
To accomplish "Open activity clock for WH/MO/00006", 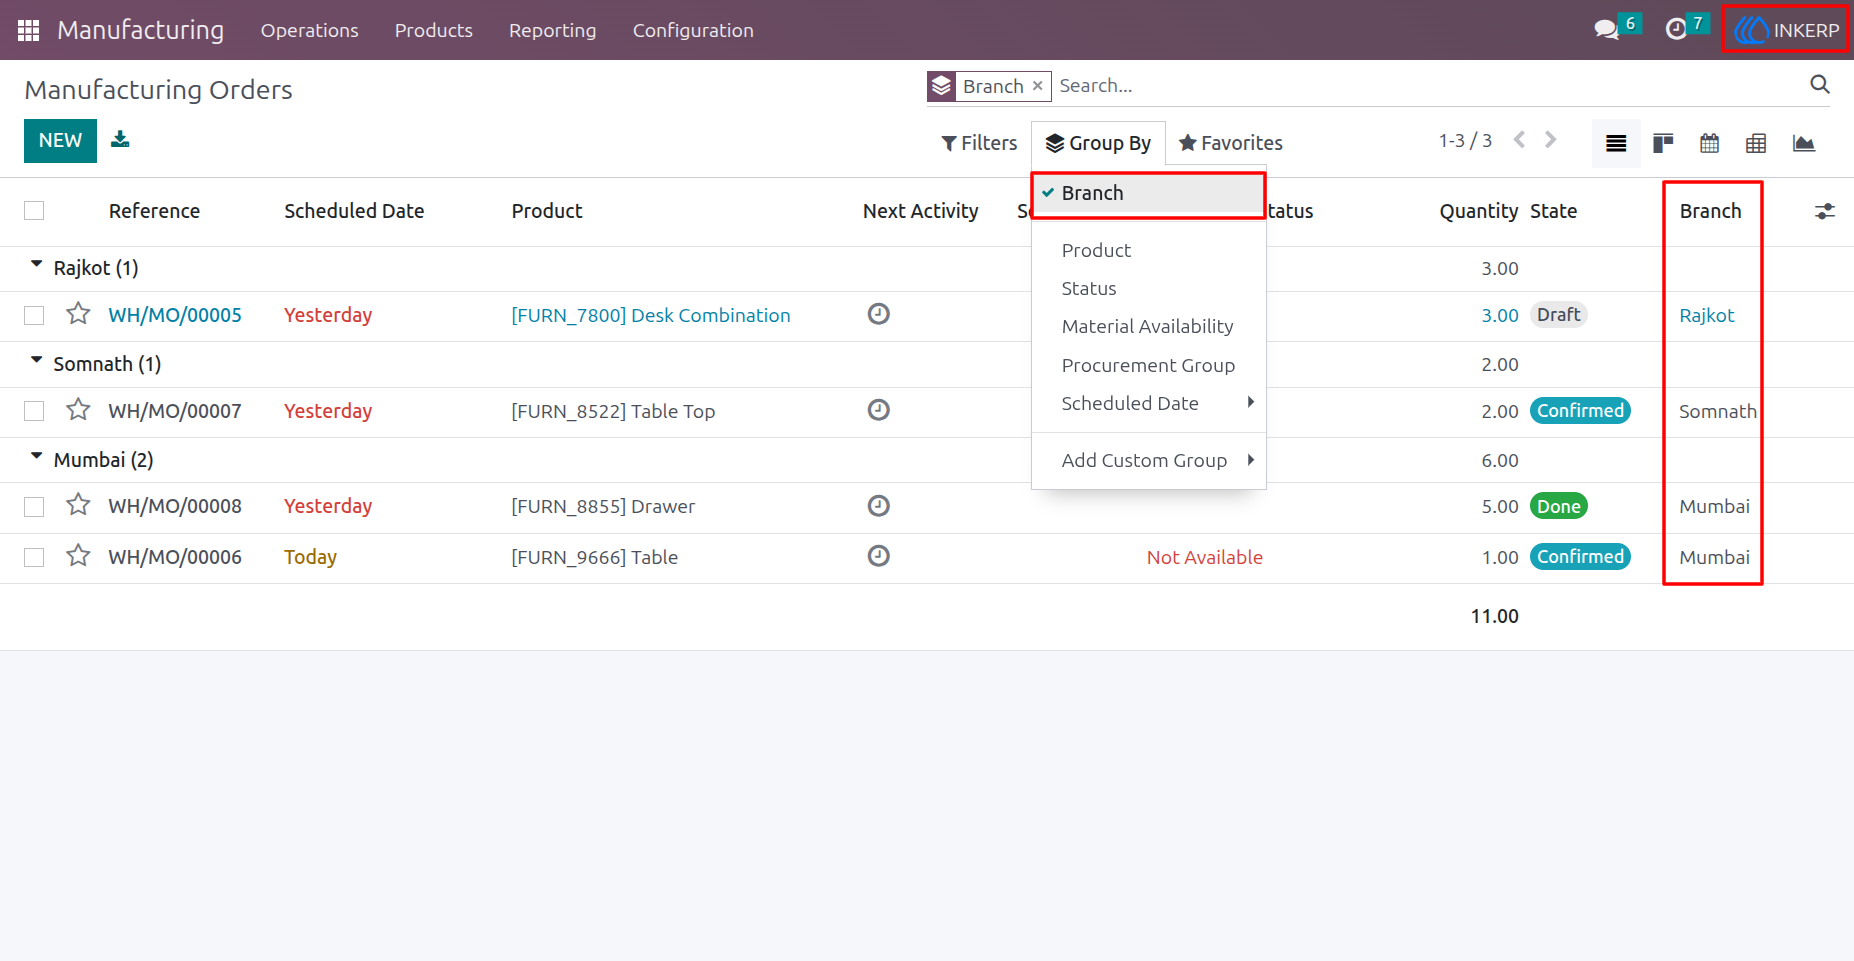I will [879, 556].
